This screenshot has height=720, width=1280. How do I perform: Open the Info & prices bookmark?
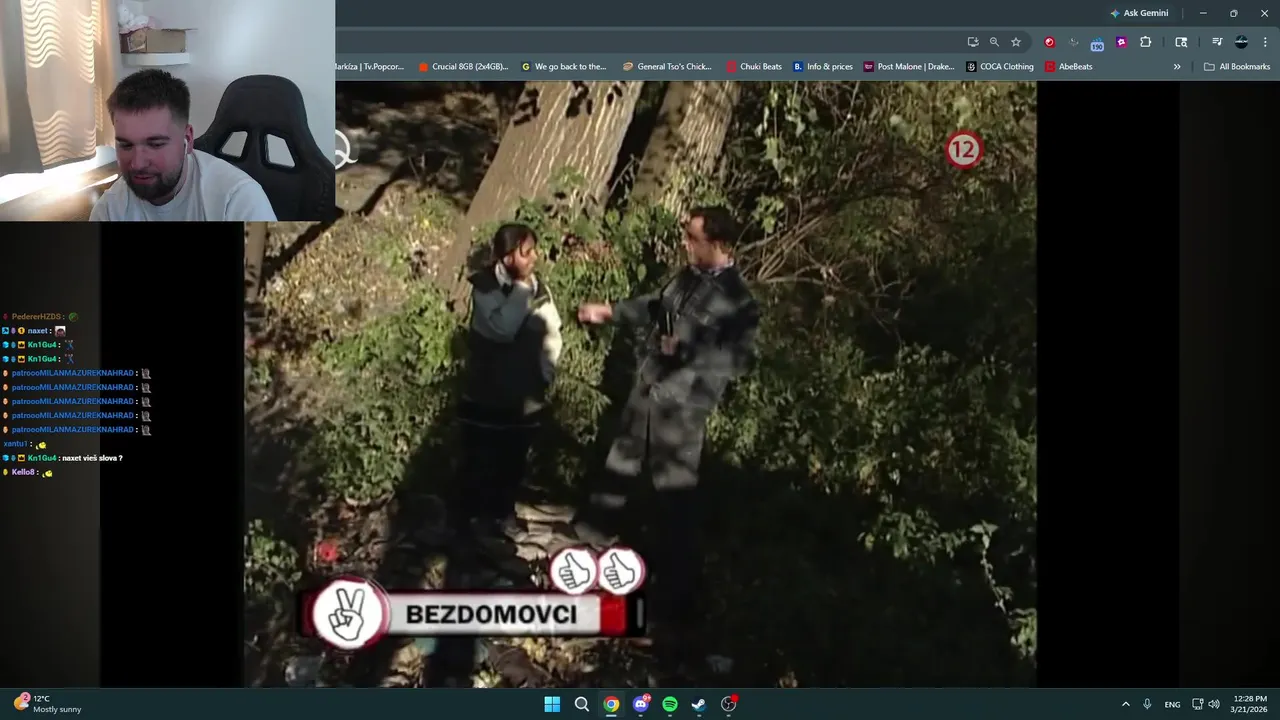coord(823,67)
